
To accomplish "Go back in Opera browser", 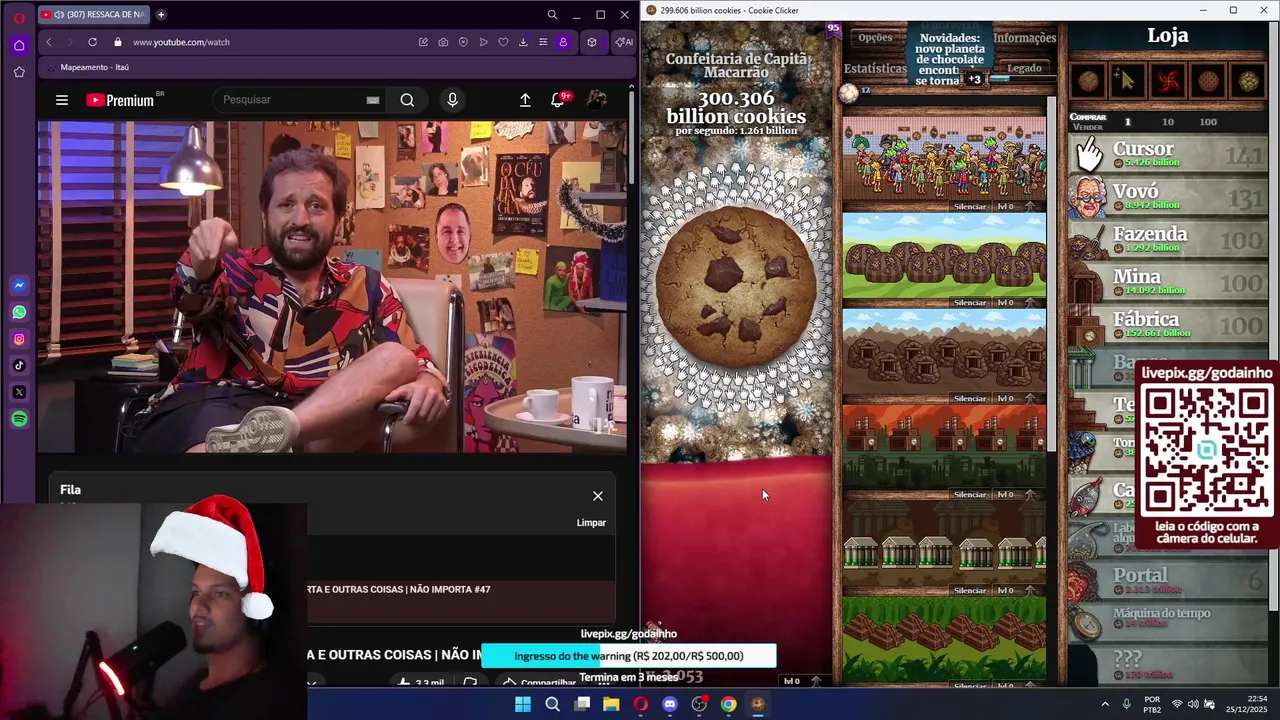I will 49,42.
